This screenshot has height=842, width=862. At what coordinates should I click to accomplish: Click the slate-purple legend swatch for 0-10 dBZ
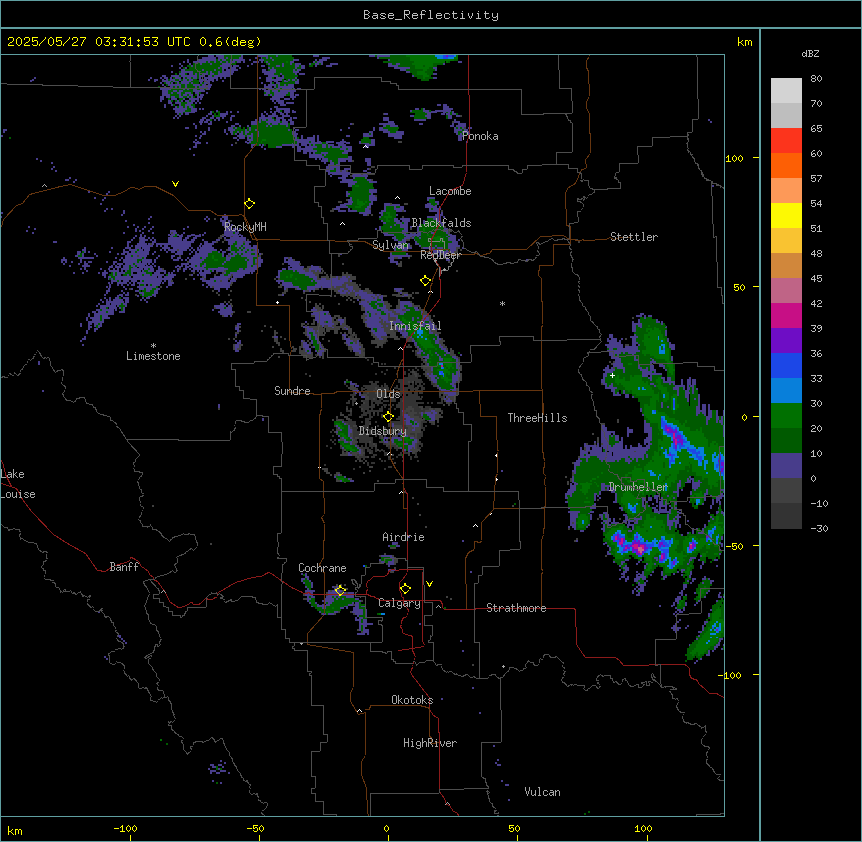[786, 466]
